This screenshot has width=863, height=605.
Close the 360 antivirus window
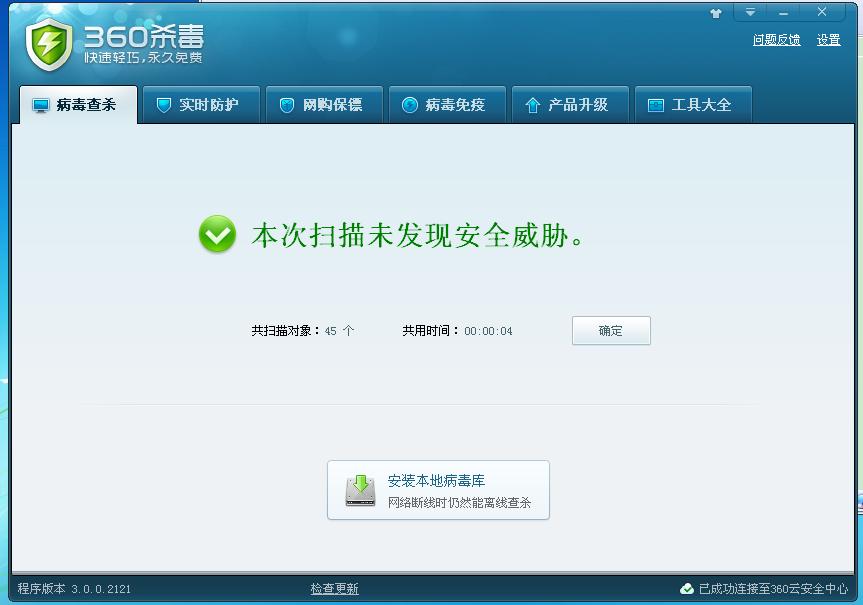coord(822,12)
